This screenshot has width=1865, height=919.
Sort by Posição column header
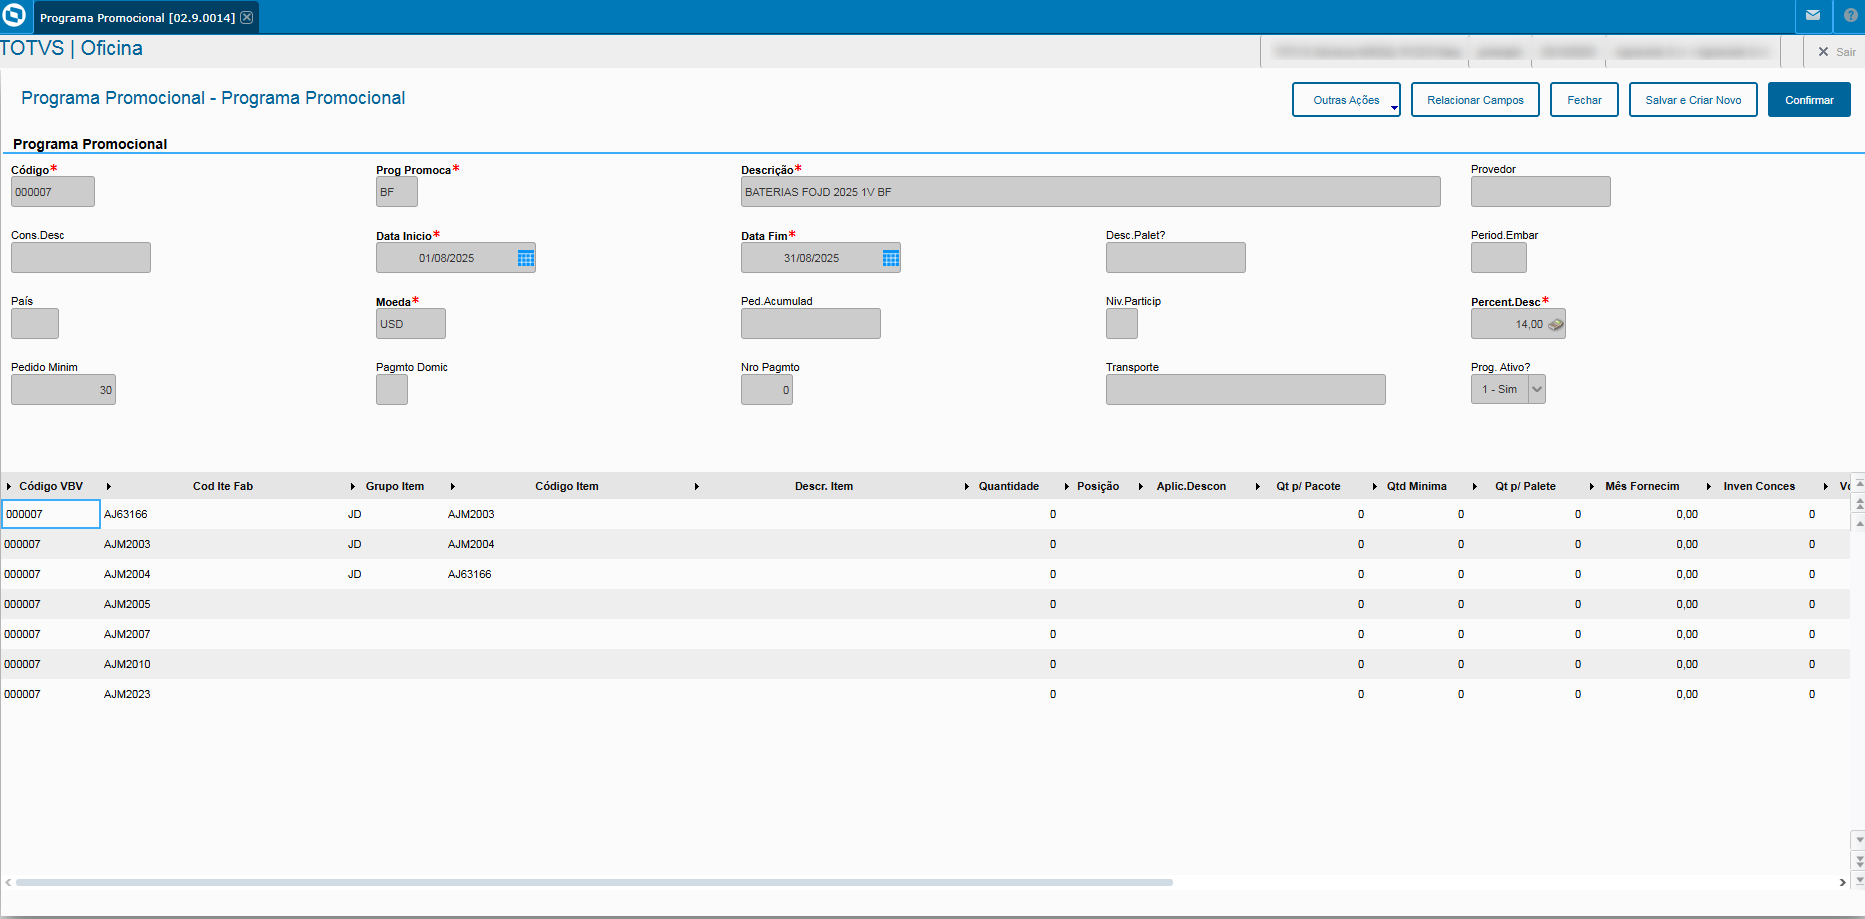pos(1098,486)
